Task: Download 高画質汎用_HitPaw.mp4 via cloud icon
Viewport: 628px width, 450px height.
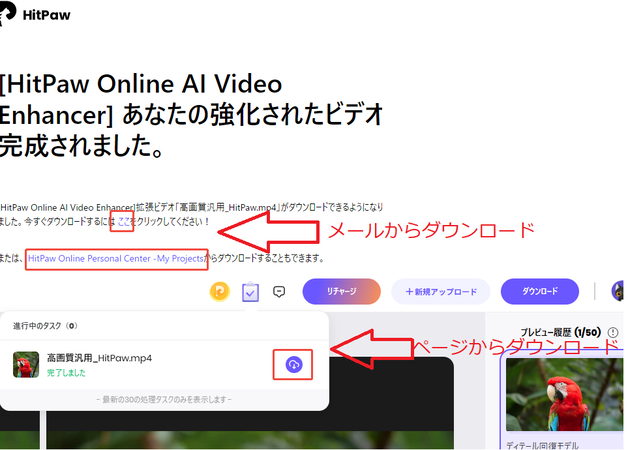Action: (x=294, y=365)
